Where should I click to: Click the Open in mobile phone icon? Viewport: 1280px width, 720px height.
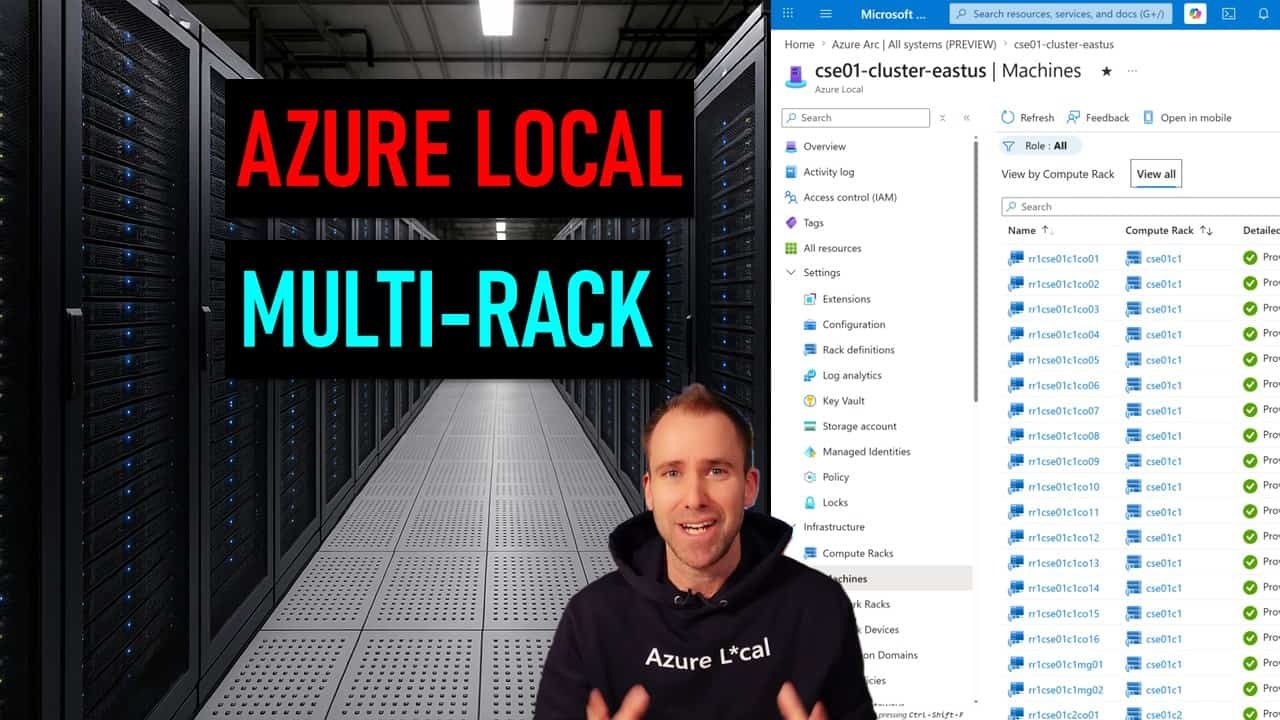(1148, 118)
